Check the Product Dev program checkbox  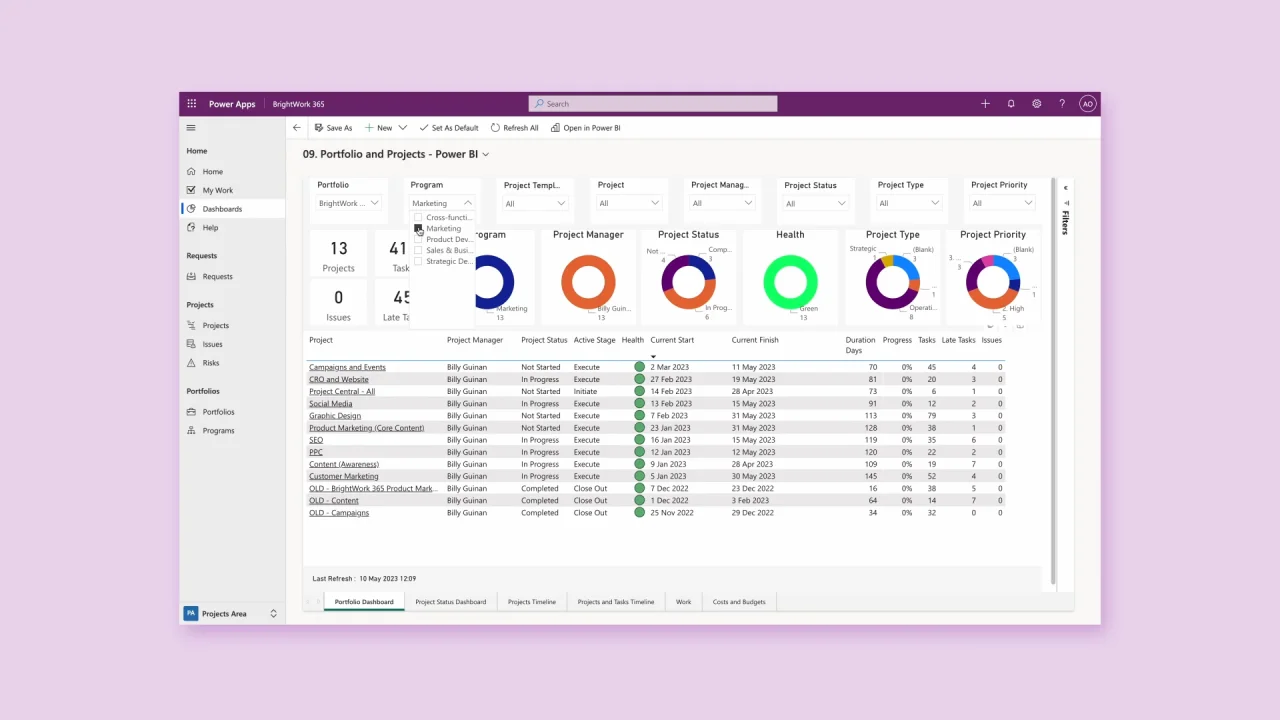pos(418,239)
